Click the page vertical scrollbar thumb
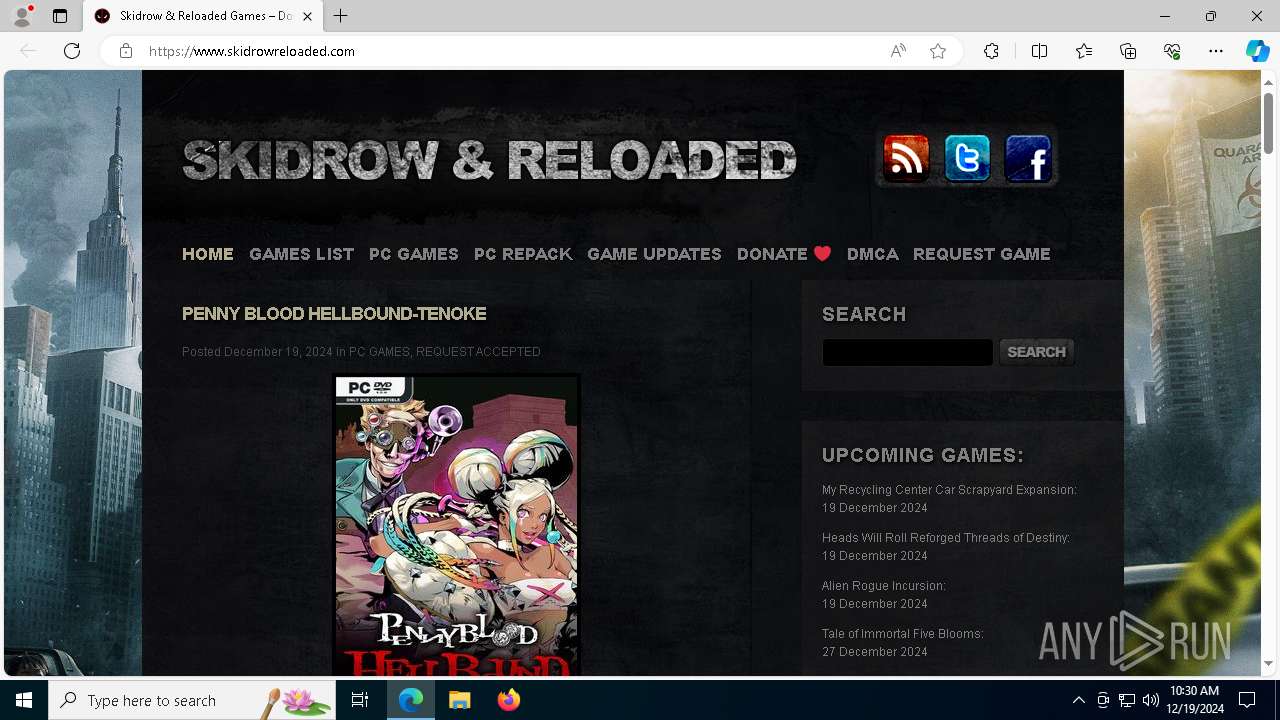This screenshot has width=1280, height=720. click(1269, 122)
